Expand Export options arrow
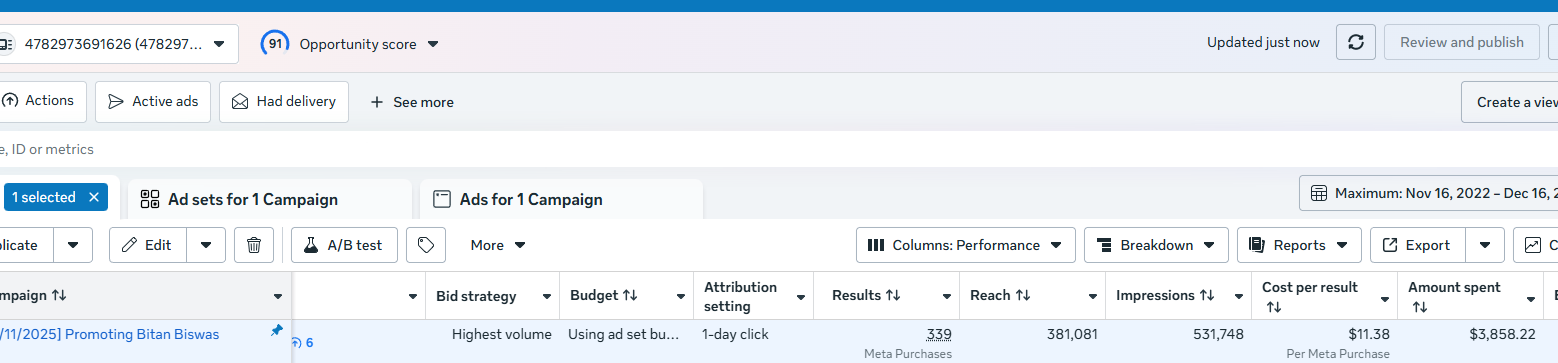The height and width of the screenshot is (363, 1558). 1485,245
